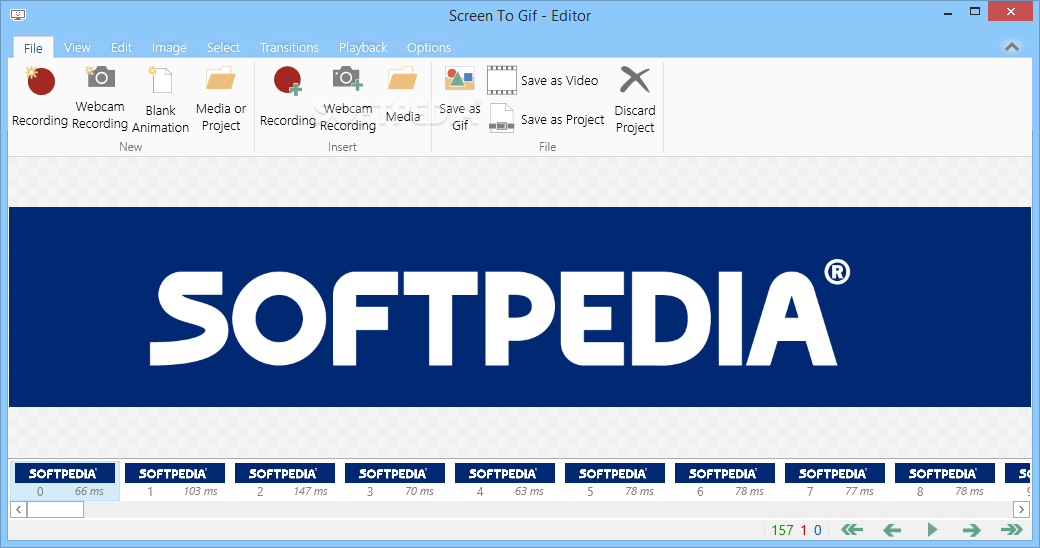Jump to the last frame
The image size is (1040, 548).
1012,529
